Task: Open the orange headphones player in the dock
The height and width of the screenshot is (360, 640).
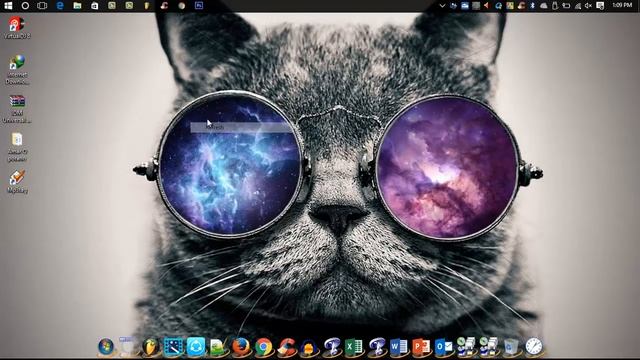Action: [x=309, y=347]
